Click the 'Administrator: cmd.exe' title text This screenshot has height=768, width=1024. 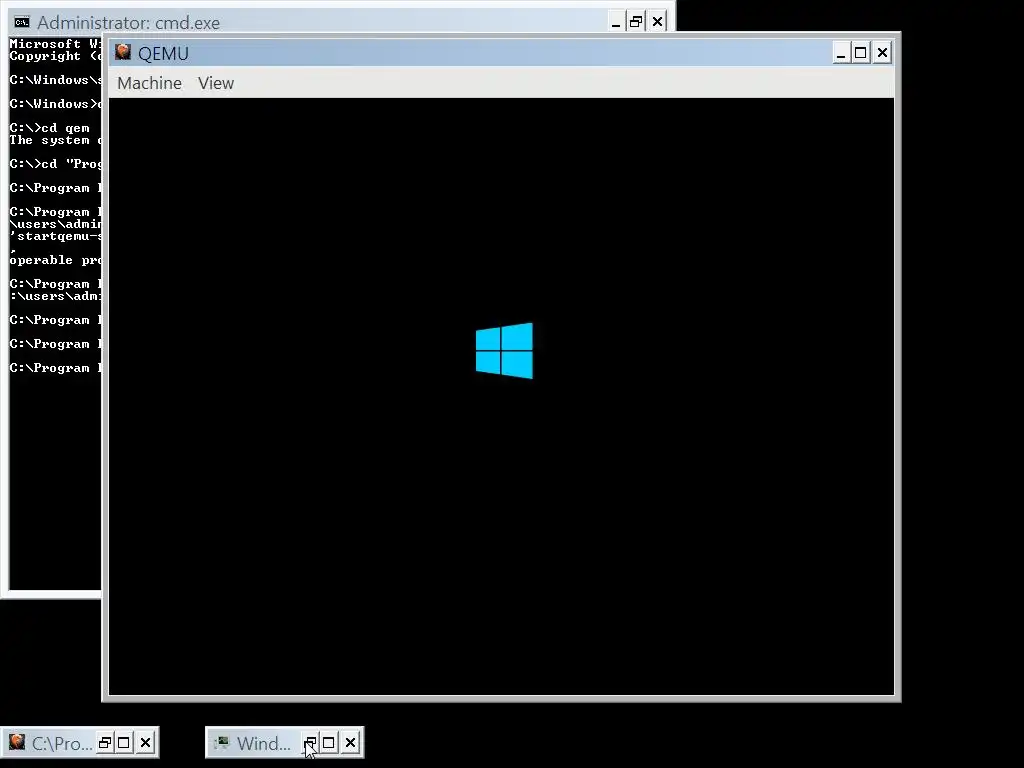pyautogui.click(x=129, y=23)
